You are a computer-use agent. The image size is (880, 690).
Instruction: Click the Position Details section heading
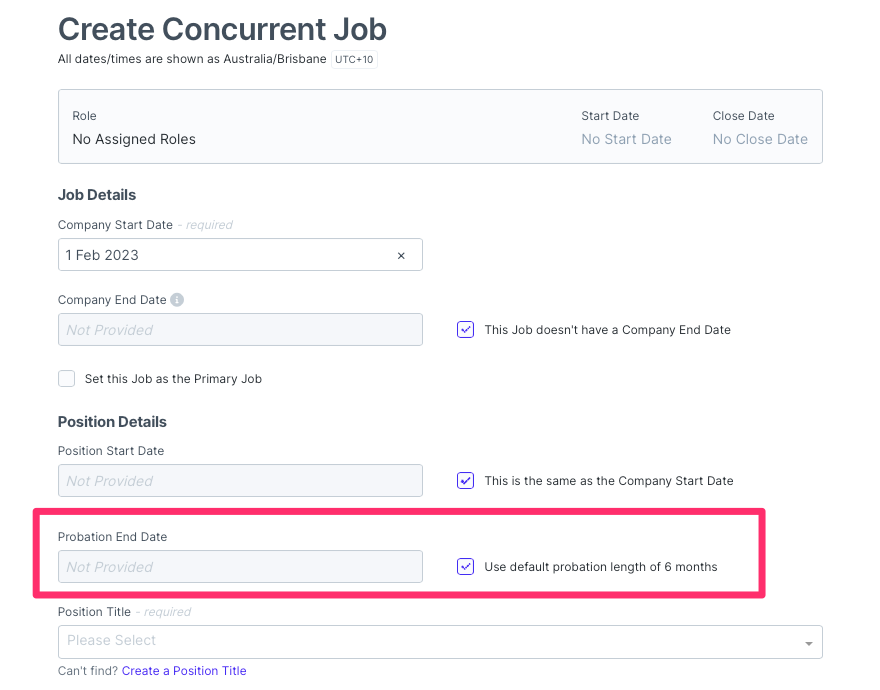(112, 422)
